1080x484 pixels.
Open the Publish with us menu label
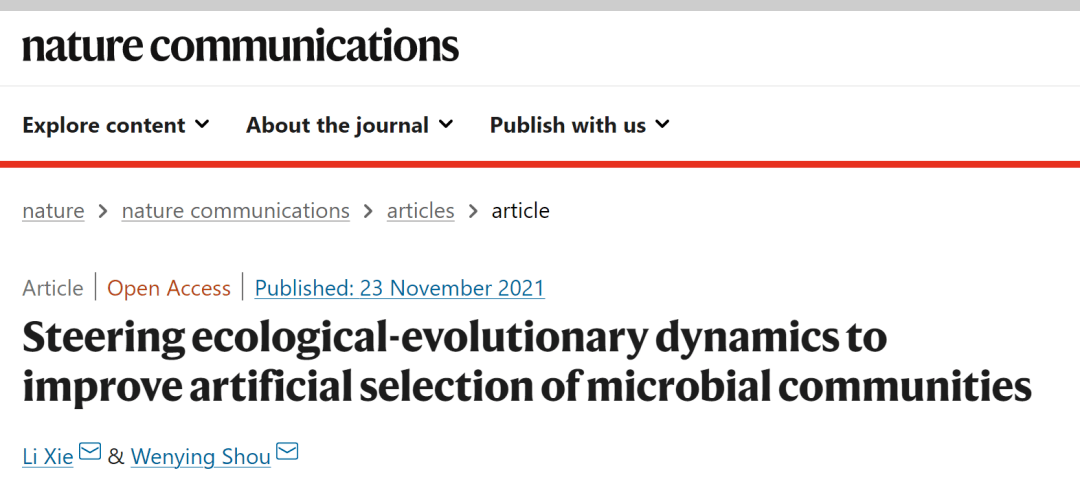tap(567, 125)
